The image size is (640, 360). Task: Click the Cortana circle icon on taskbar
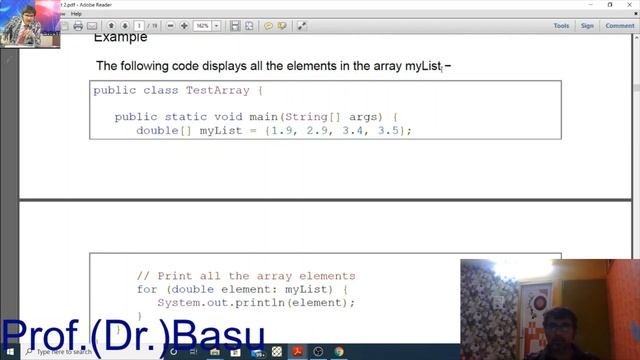click(173, 352)
